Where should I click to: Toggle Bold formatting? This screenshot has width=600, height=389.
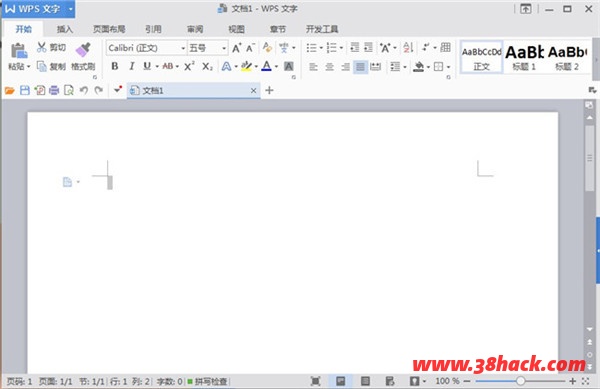tap(114, 67)
